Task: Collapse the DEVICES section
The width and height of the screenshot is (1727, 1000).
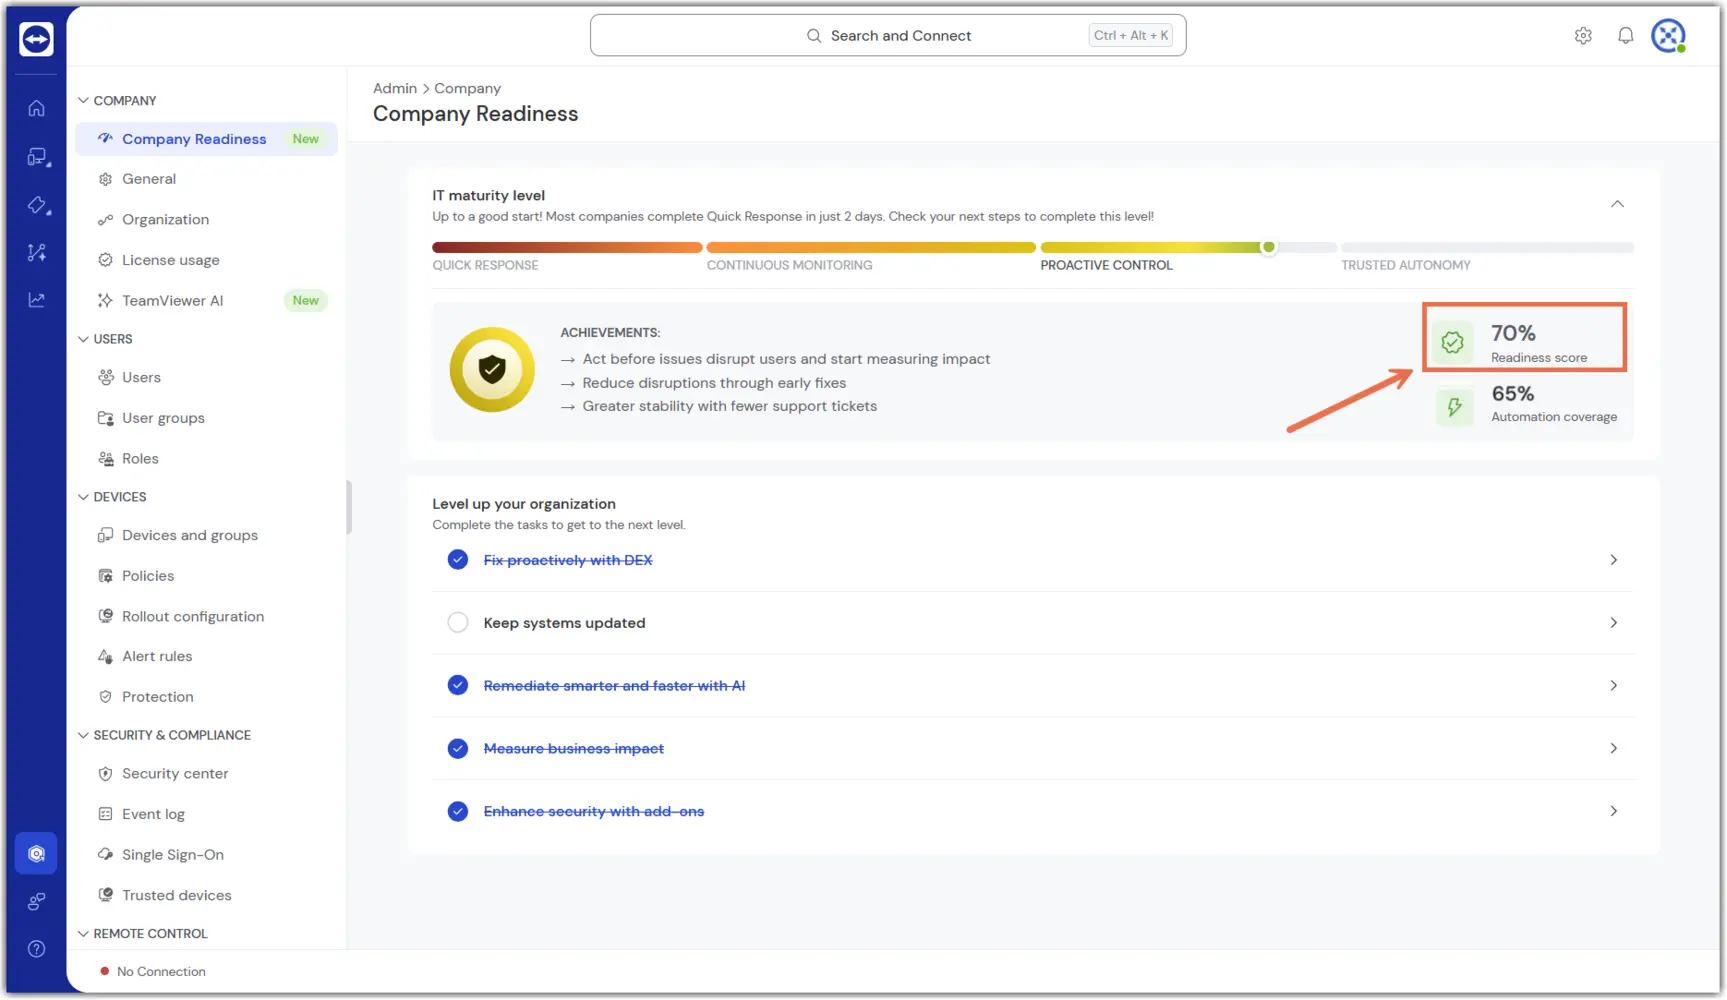Action: point(83,497)
